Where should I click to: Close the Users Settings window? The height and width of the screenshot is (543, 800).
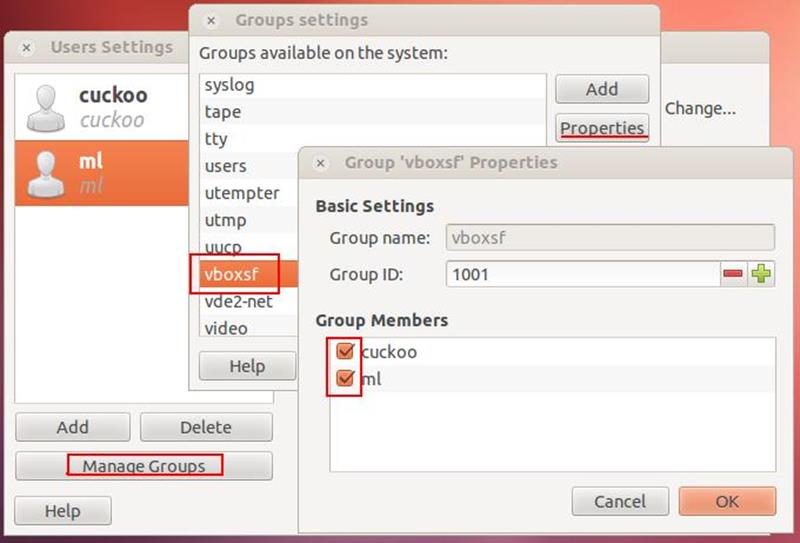pyautogui.click(x=27, y=47)
